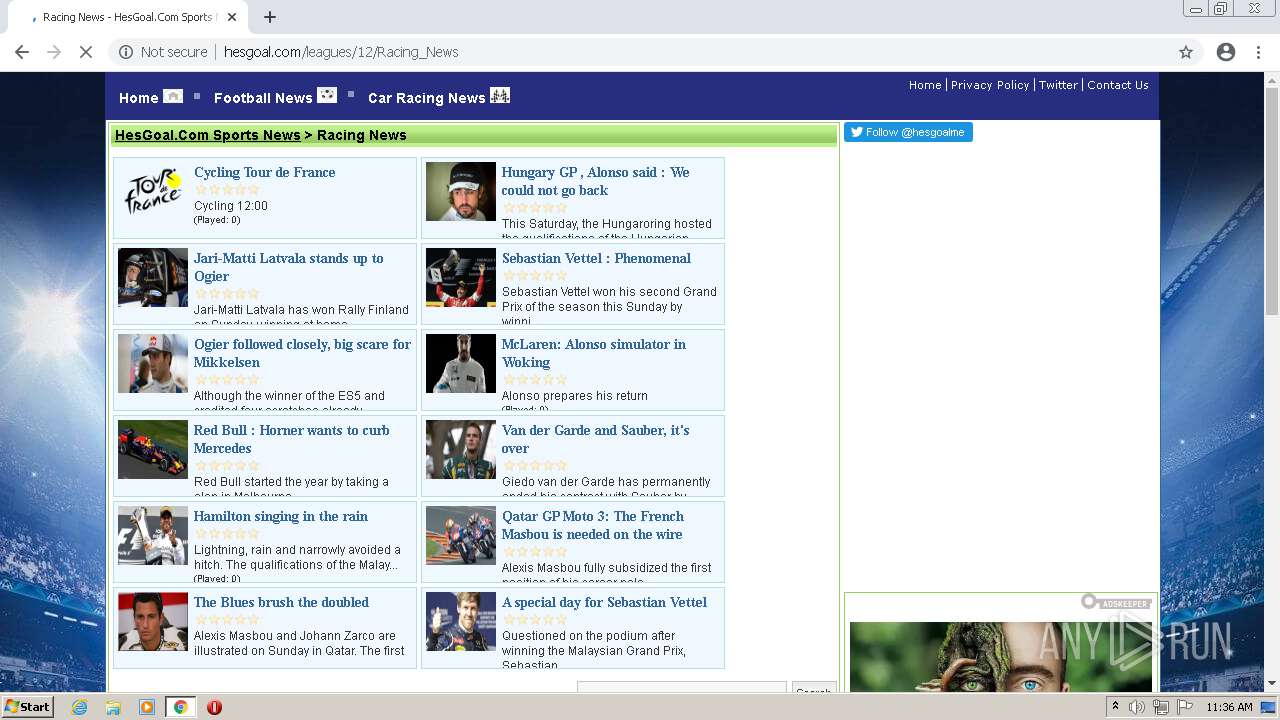
Task: Bookmark this page with the star icon
Action: (x=1186, y=52)
